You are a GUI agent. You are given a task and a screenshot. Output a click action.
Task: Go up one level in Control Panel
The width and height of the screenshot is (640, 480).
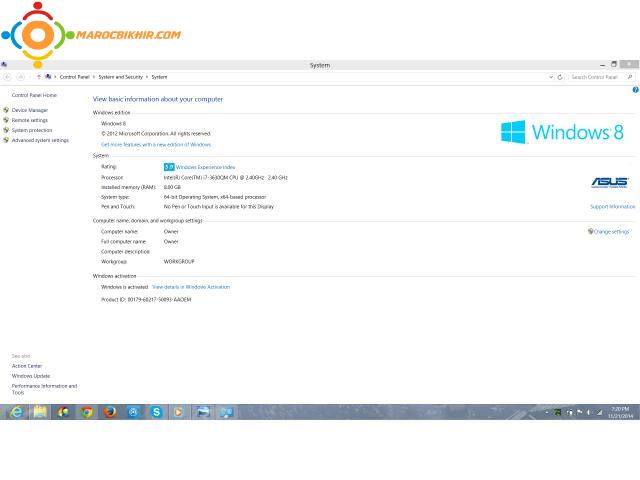point(39,77)
